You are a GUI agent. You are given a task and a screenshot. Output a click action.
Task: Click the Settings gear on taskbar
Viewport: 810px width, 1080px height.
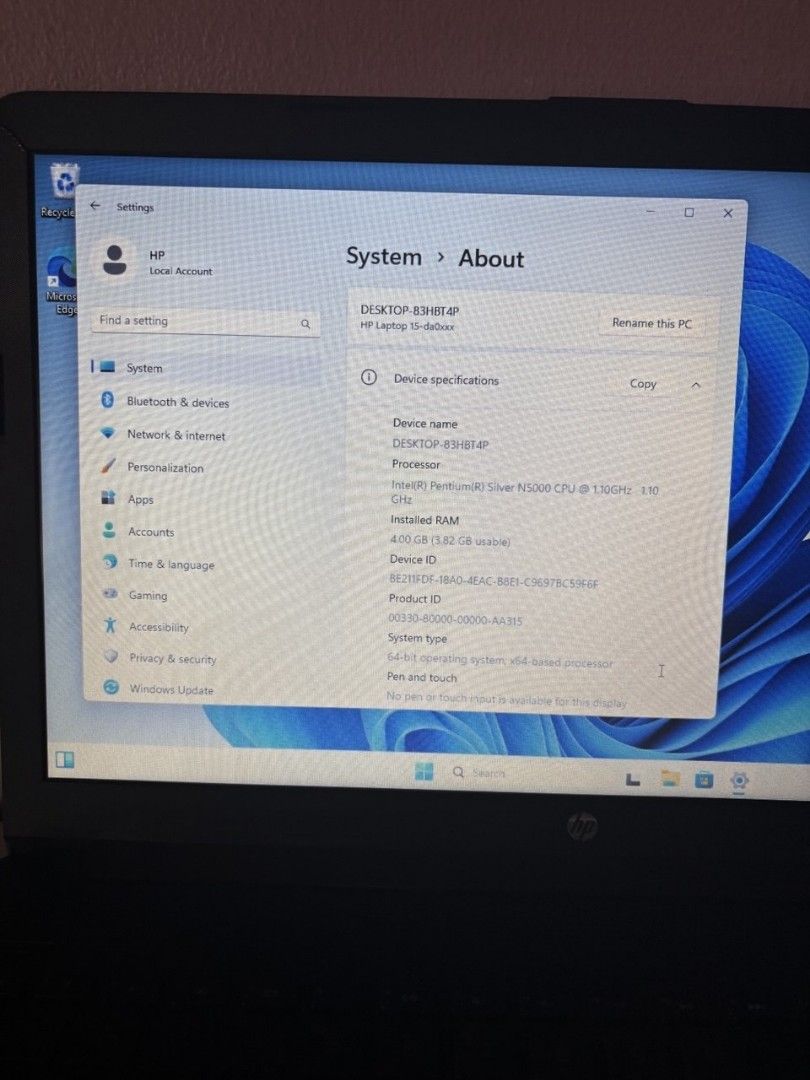[x=739, y=781]
